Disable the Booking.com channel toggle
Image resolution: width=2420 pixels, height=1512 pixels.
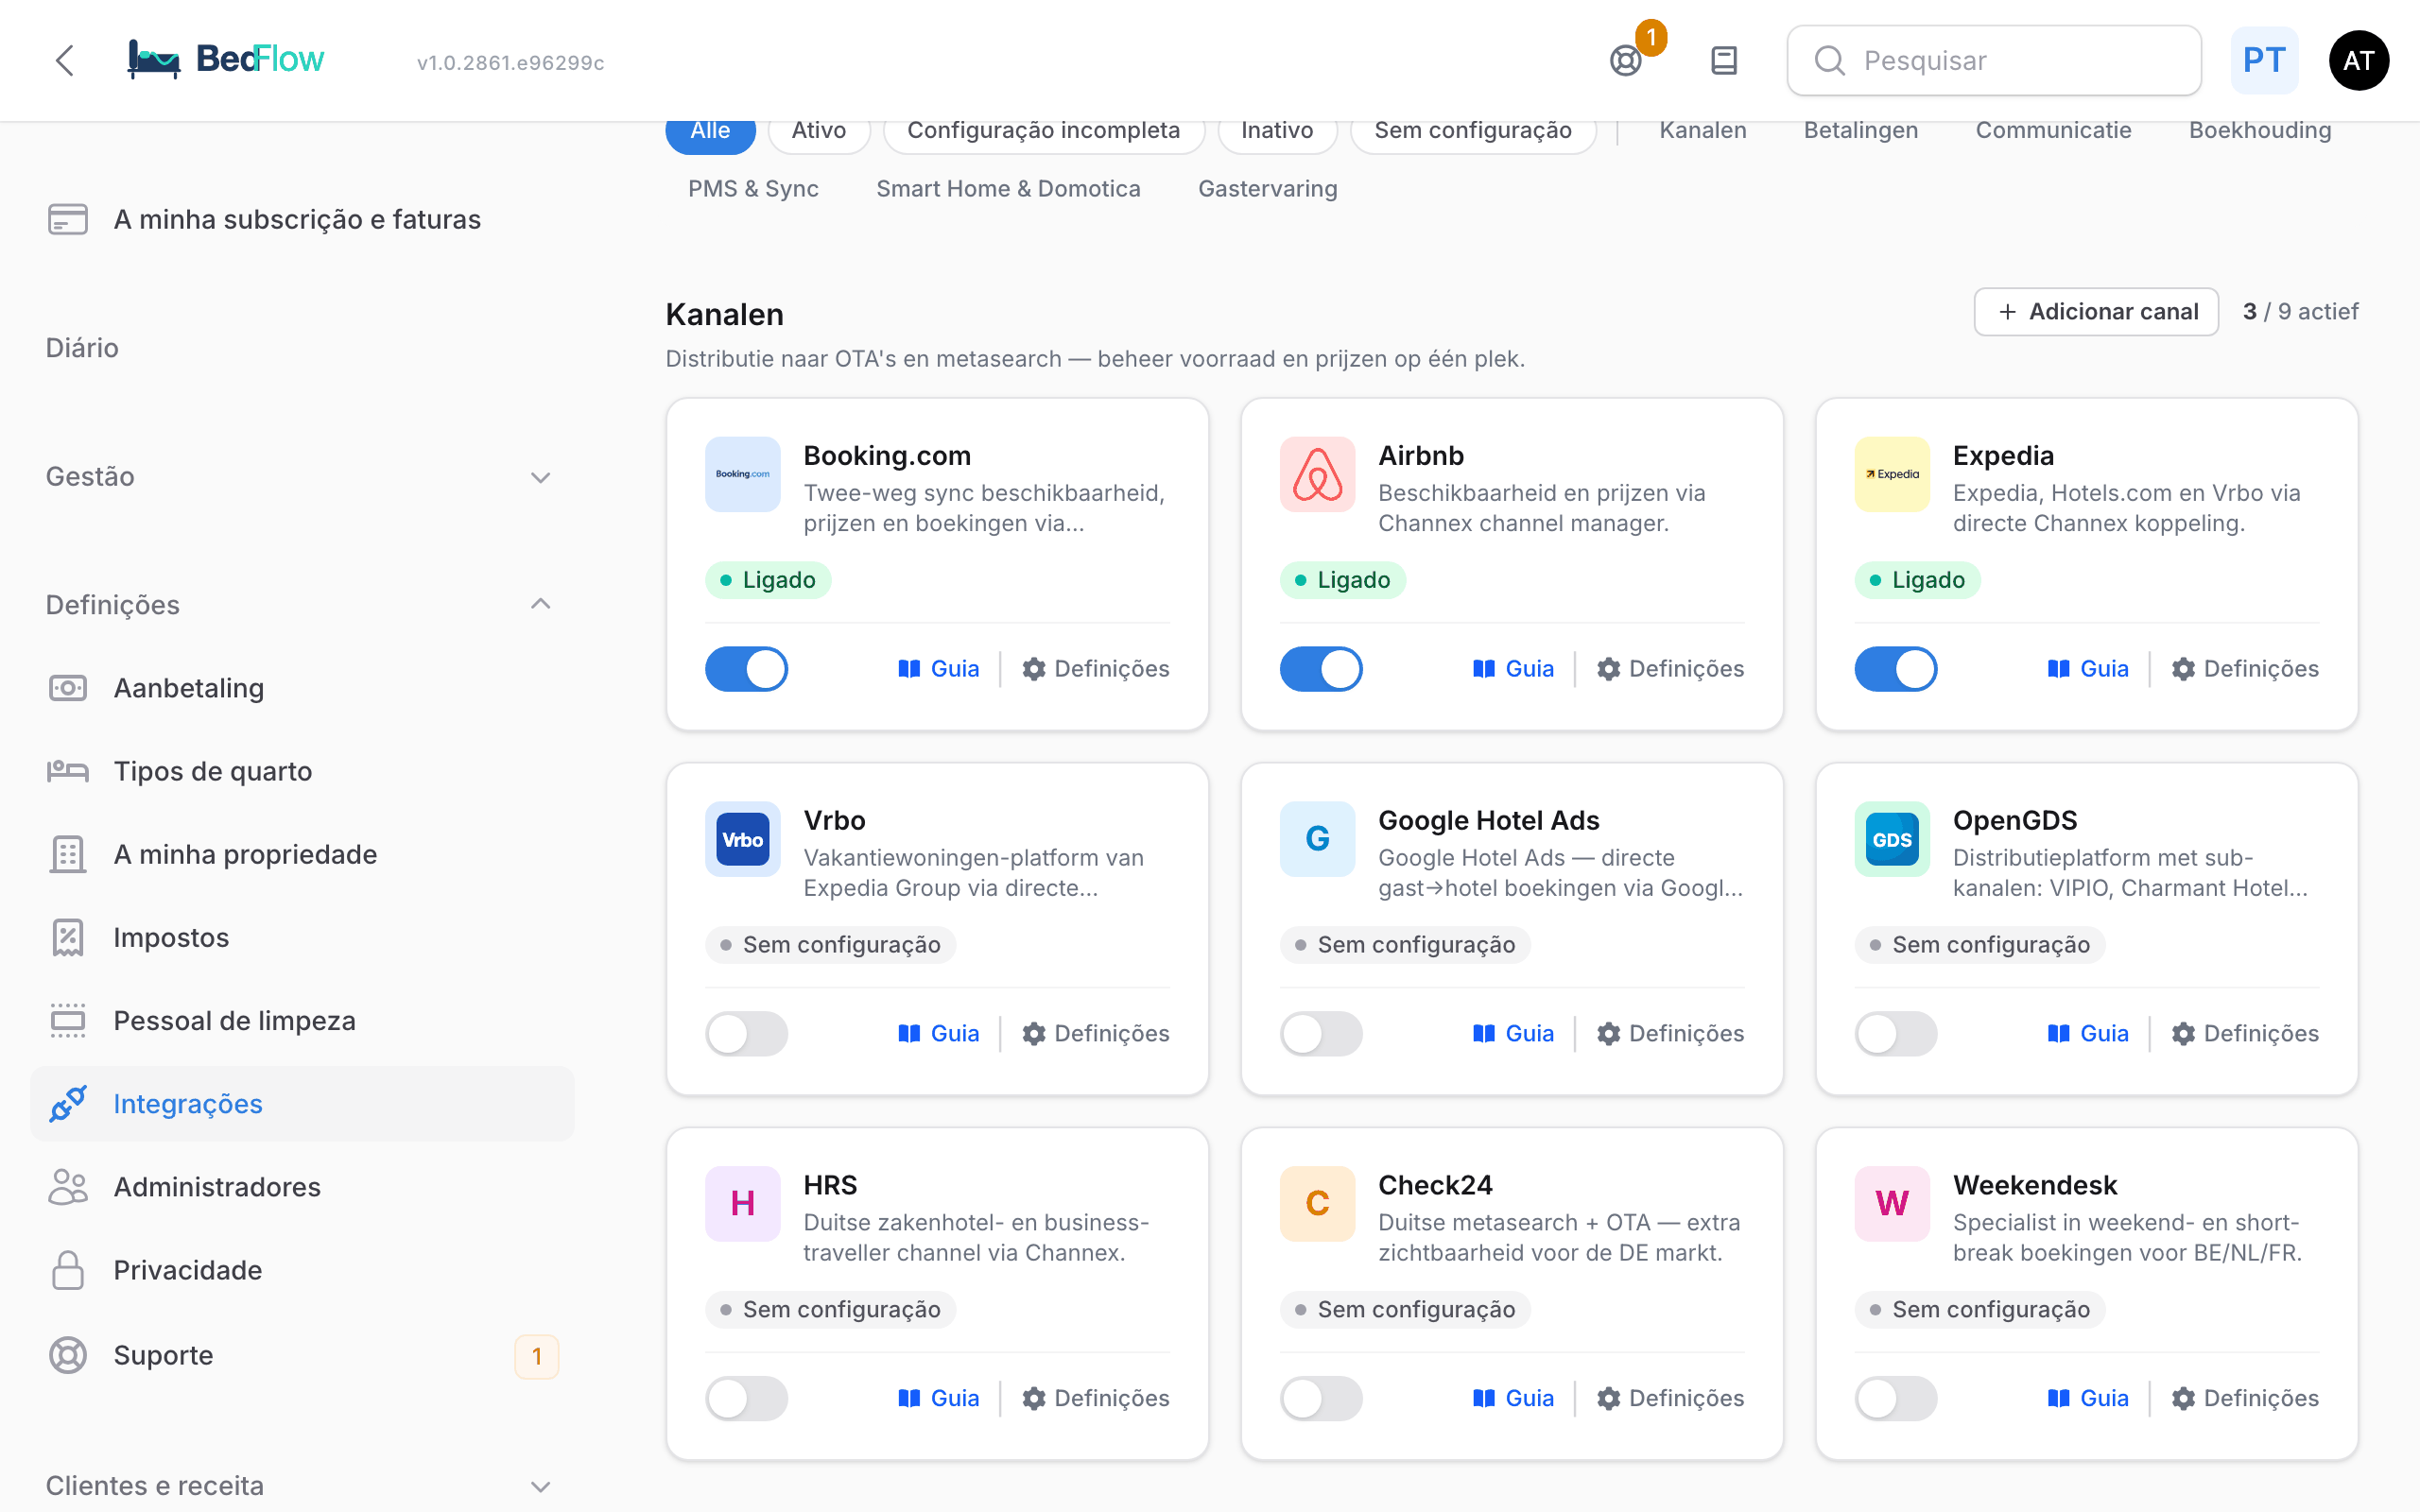tap(746, 669)
